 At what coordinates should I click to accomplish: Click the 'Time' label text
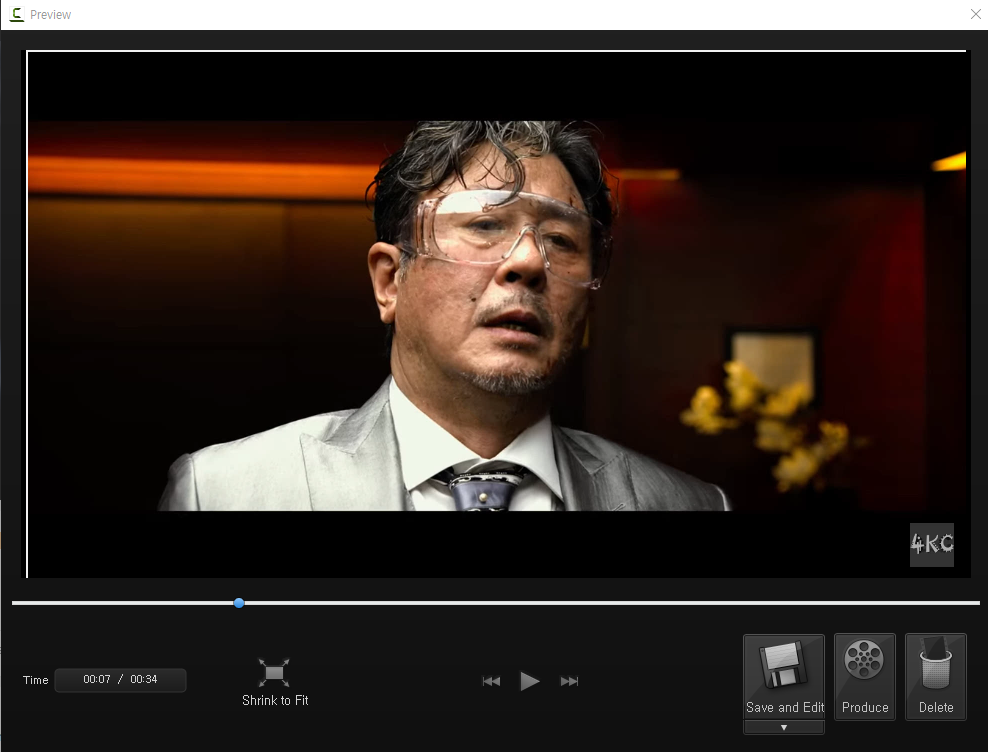[35, 680]
